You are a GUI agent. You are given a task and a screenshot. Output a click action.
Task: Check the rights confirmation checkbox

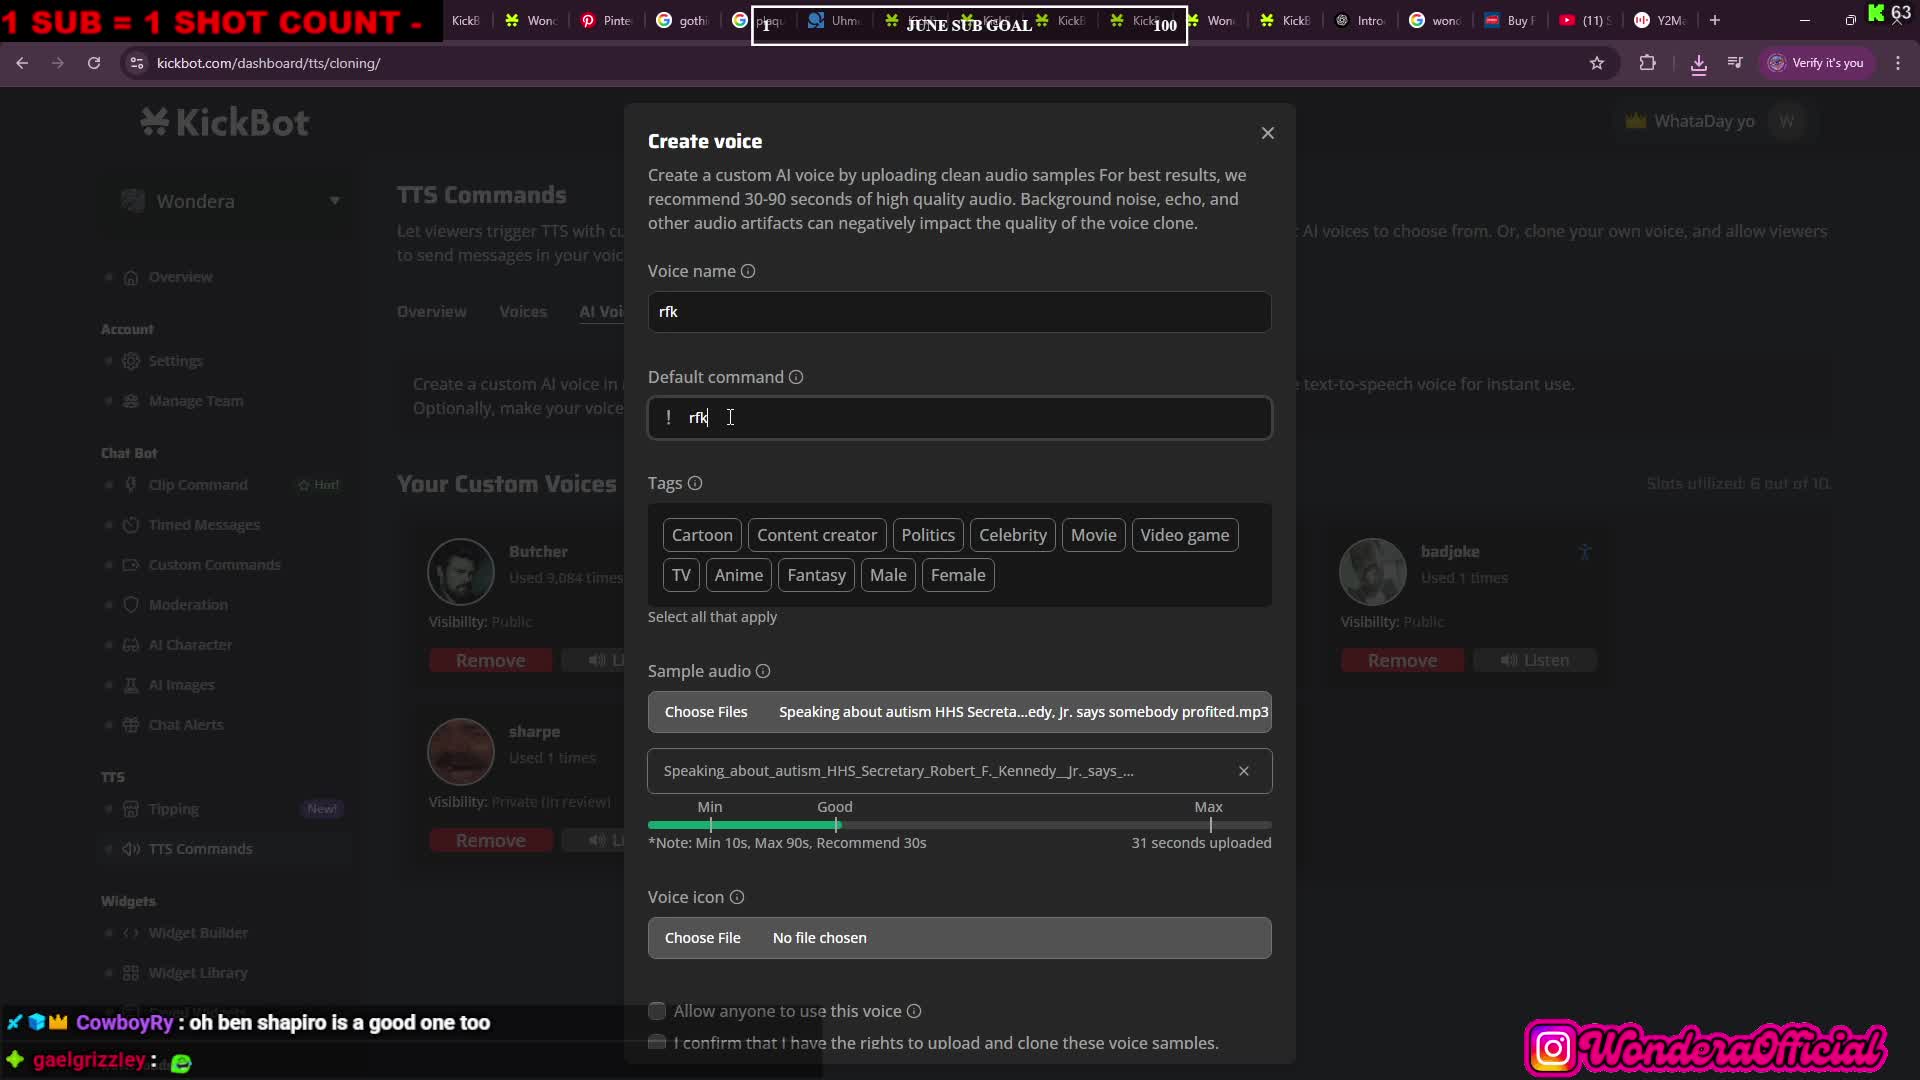[x=657, y=1043]
